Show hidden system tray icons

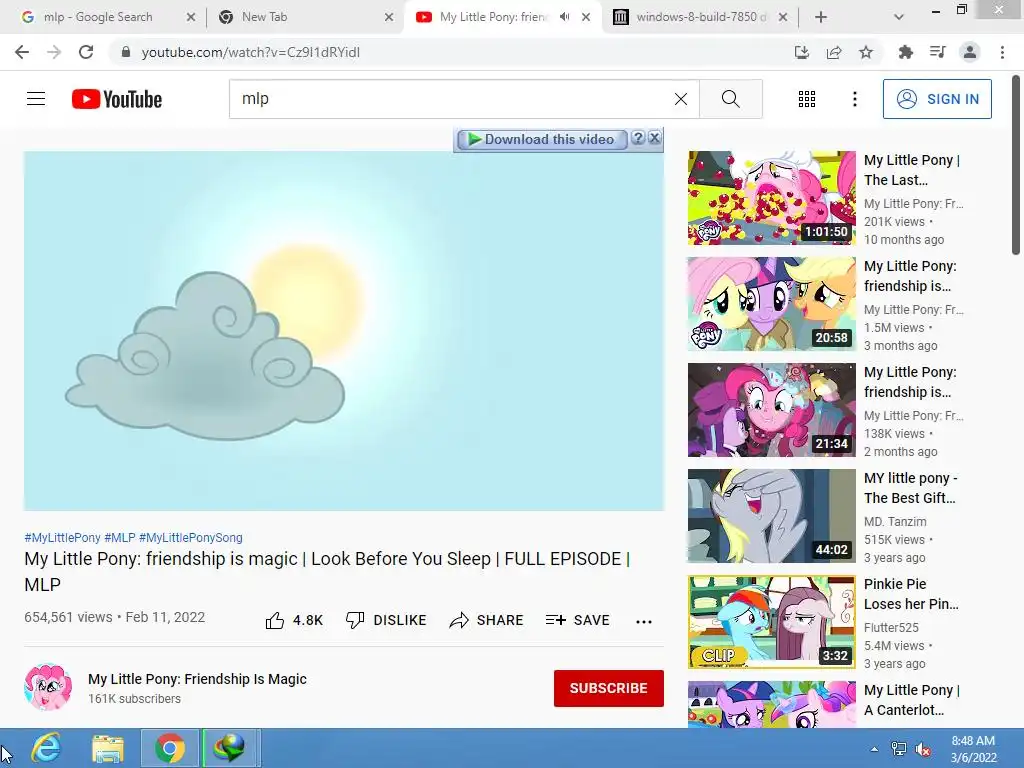click(874, 749)
